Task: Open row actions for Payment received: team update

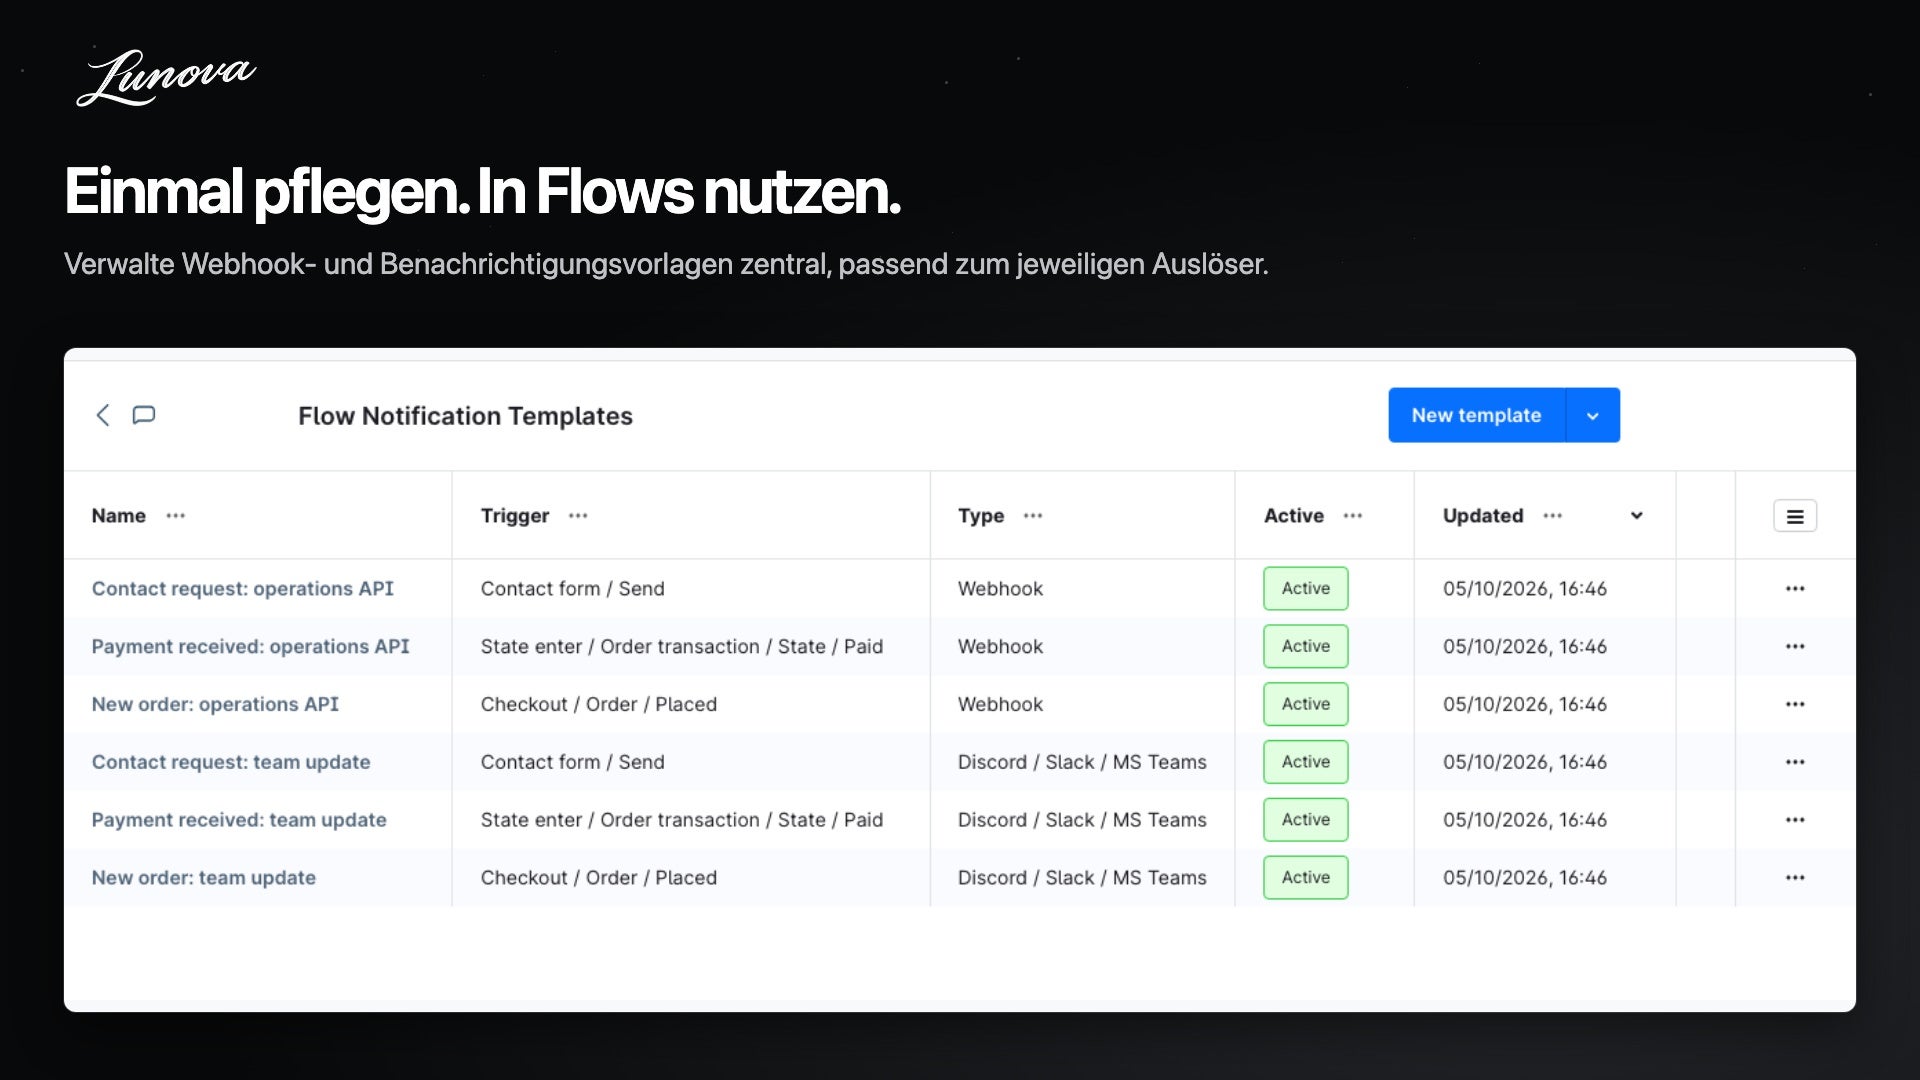Action: pos(1795,820)
